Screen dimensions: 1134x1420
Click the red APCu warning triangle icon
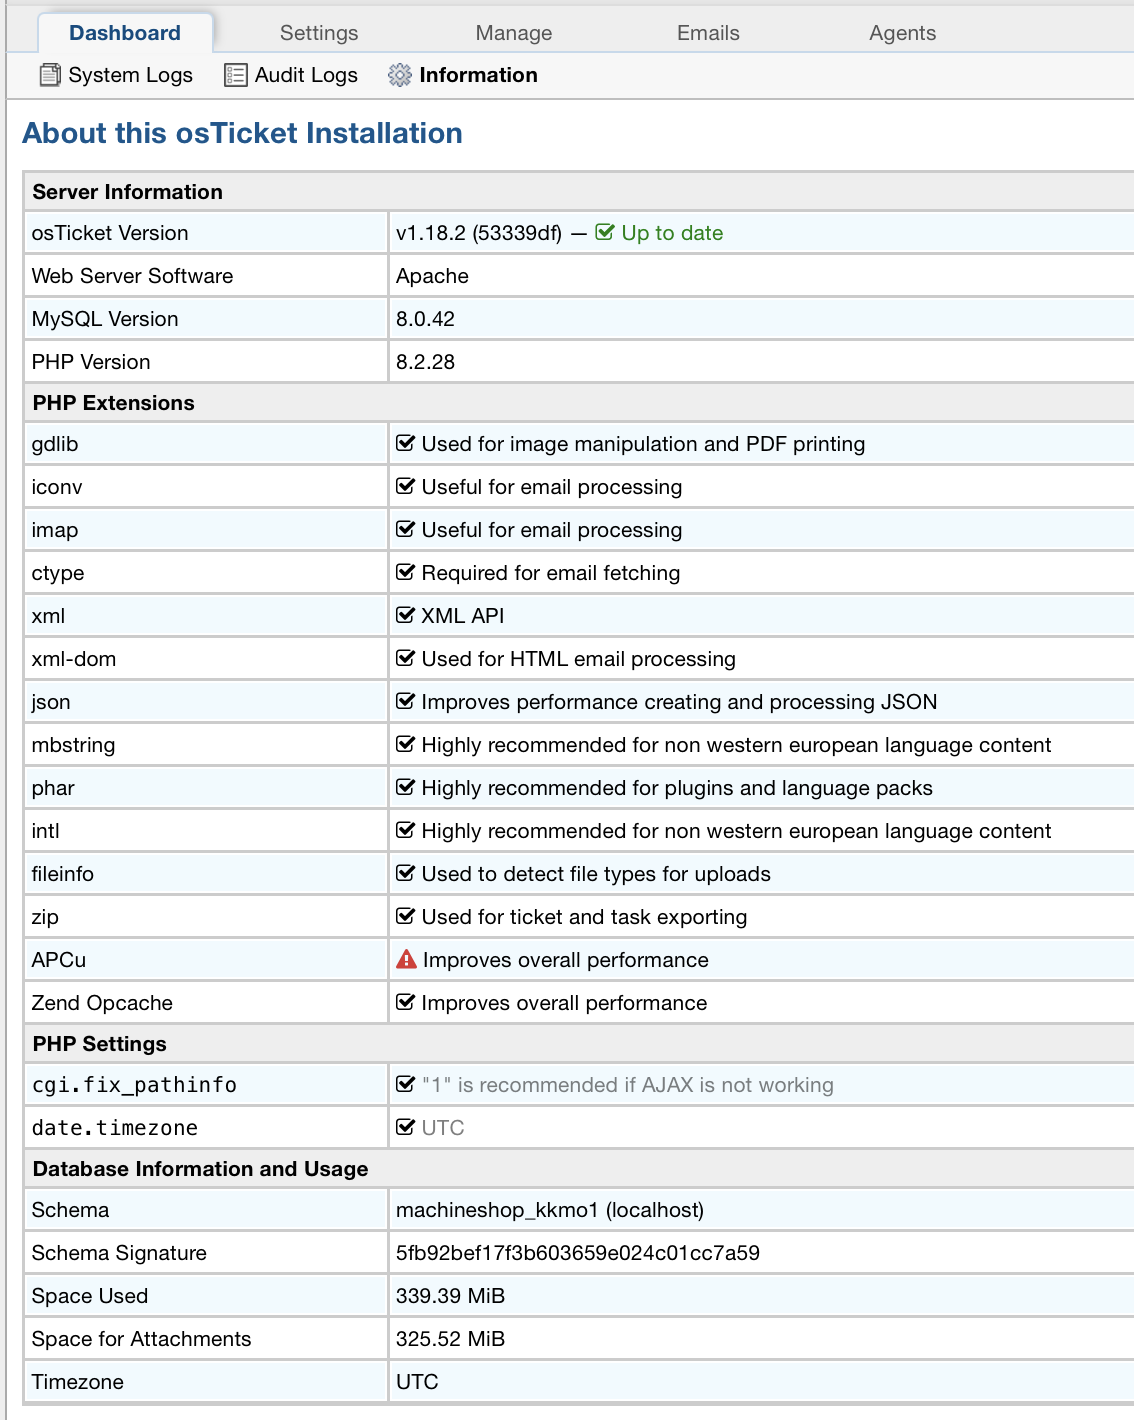(406, 960)
